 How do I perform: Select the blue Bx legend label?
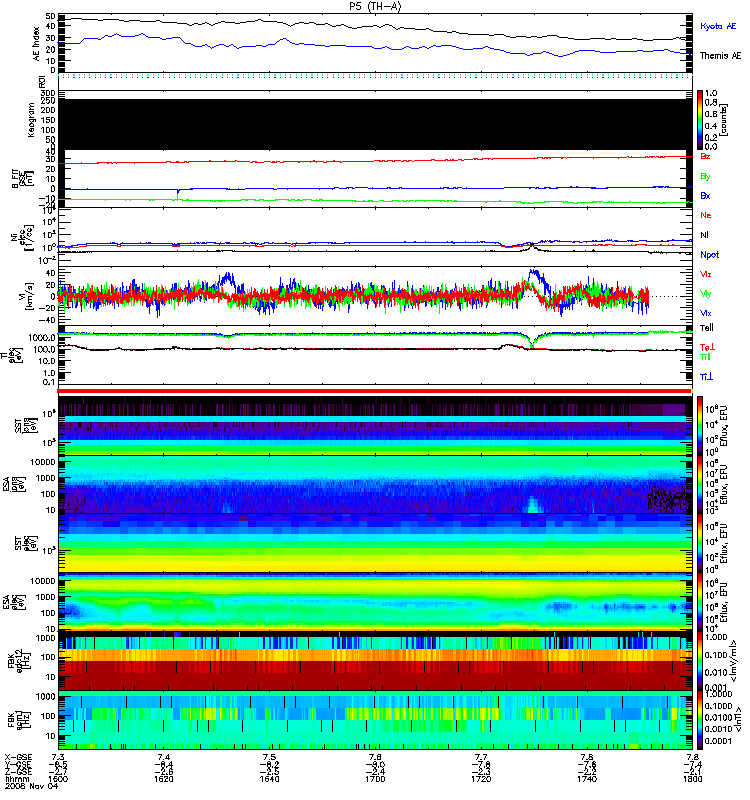point(705,196)
